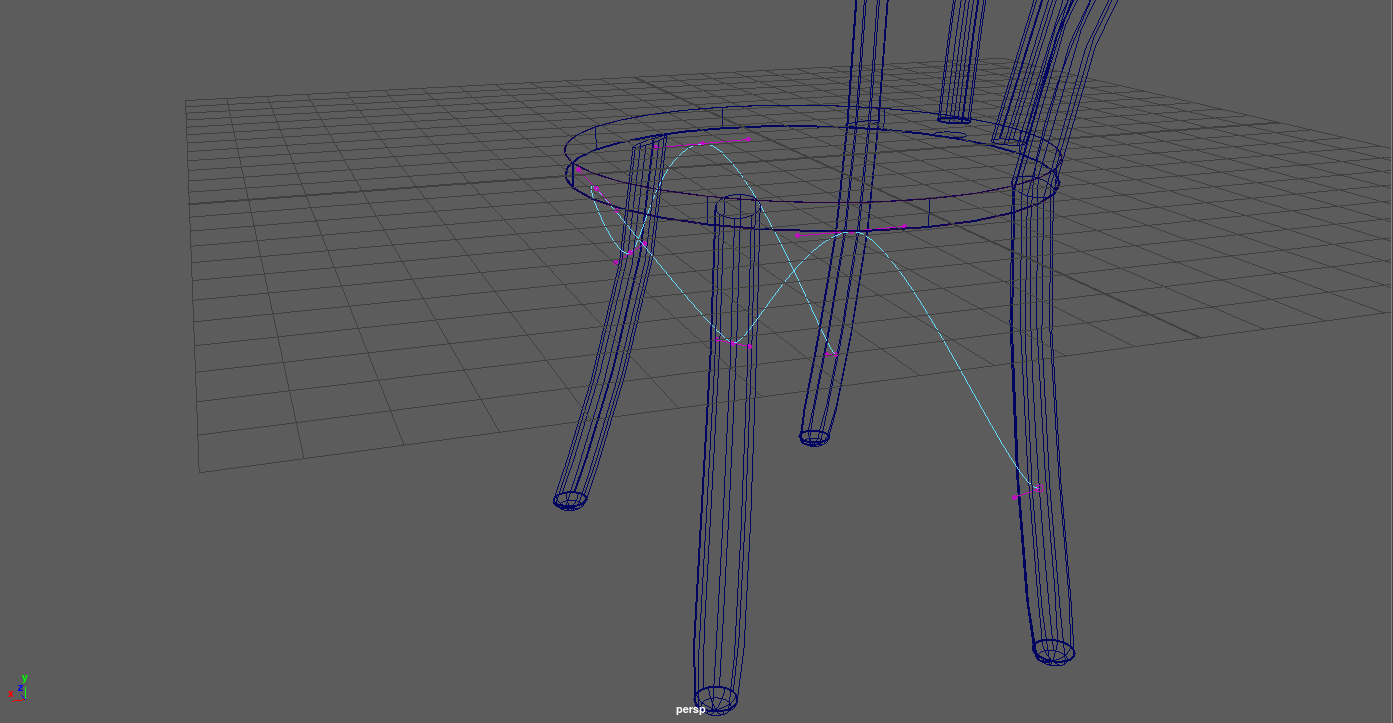
Task: Click bottom cap of front right leg
Action: [1053, 652]
